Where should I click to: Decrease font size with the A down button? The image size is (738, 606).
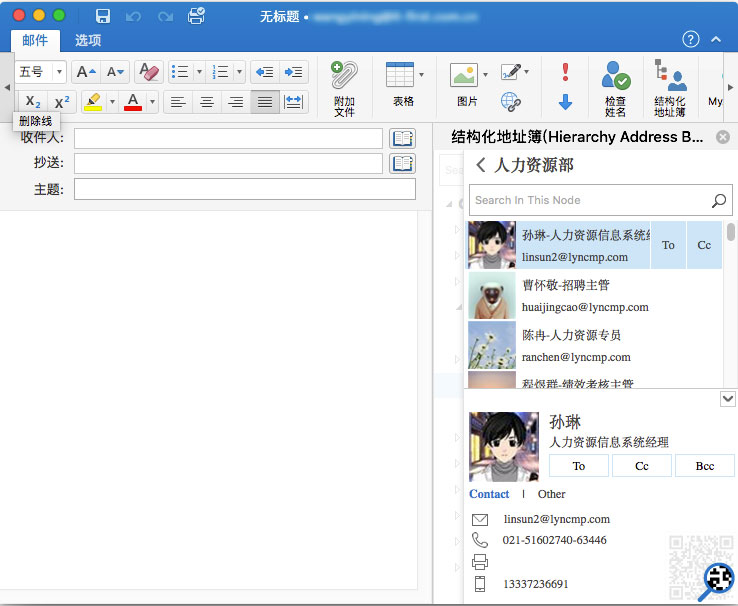click(x=115, y=72)
